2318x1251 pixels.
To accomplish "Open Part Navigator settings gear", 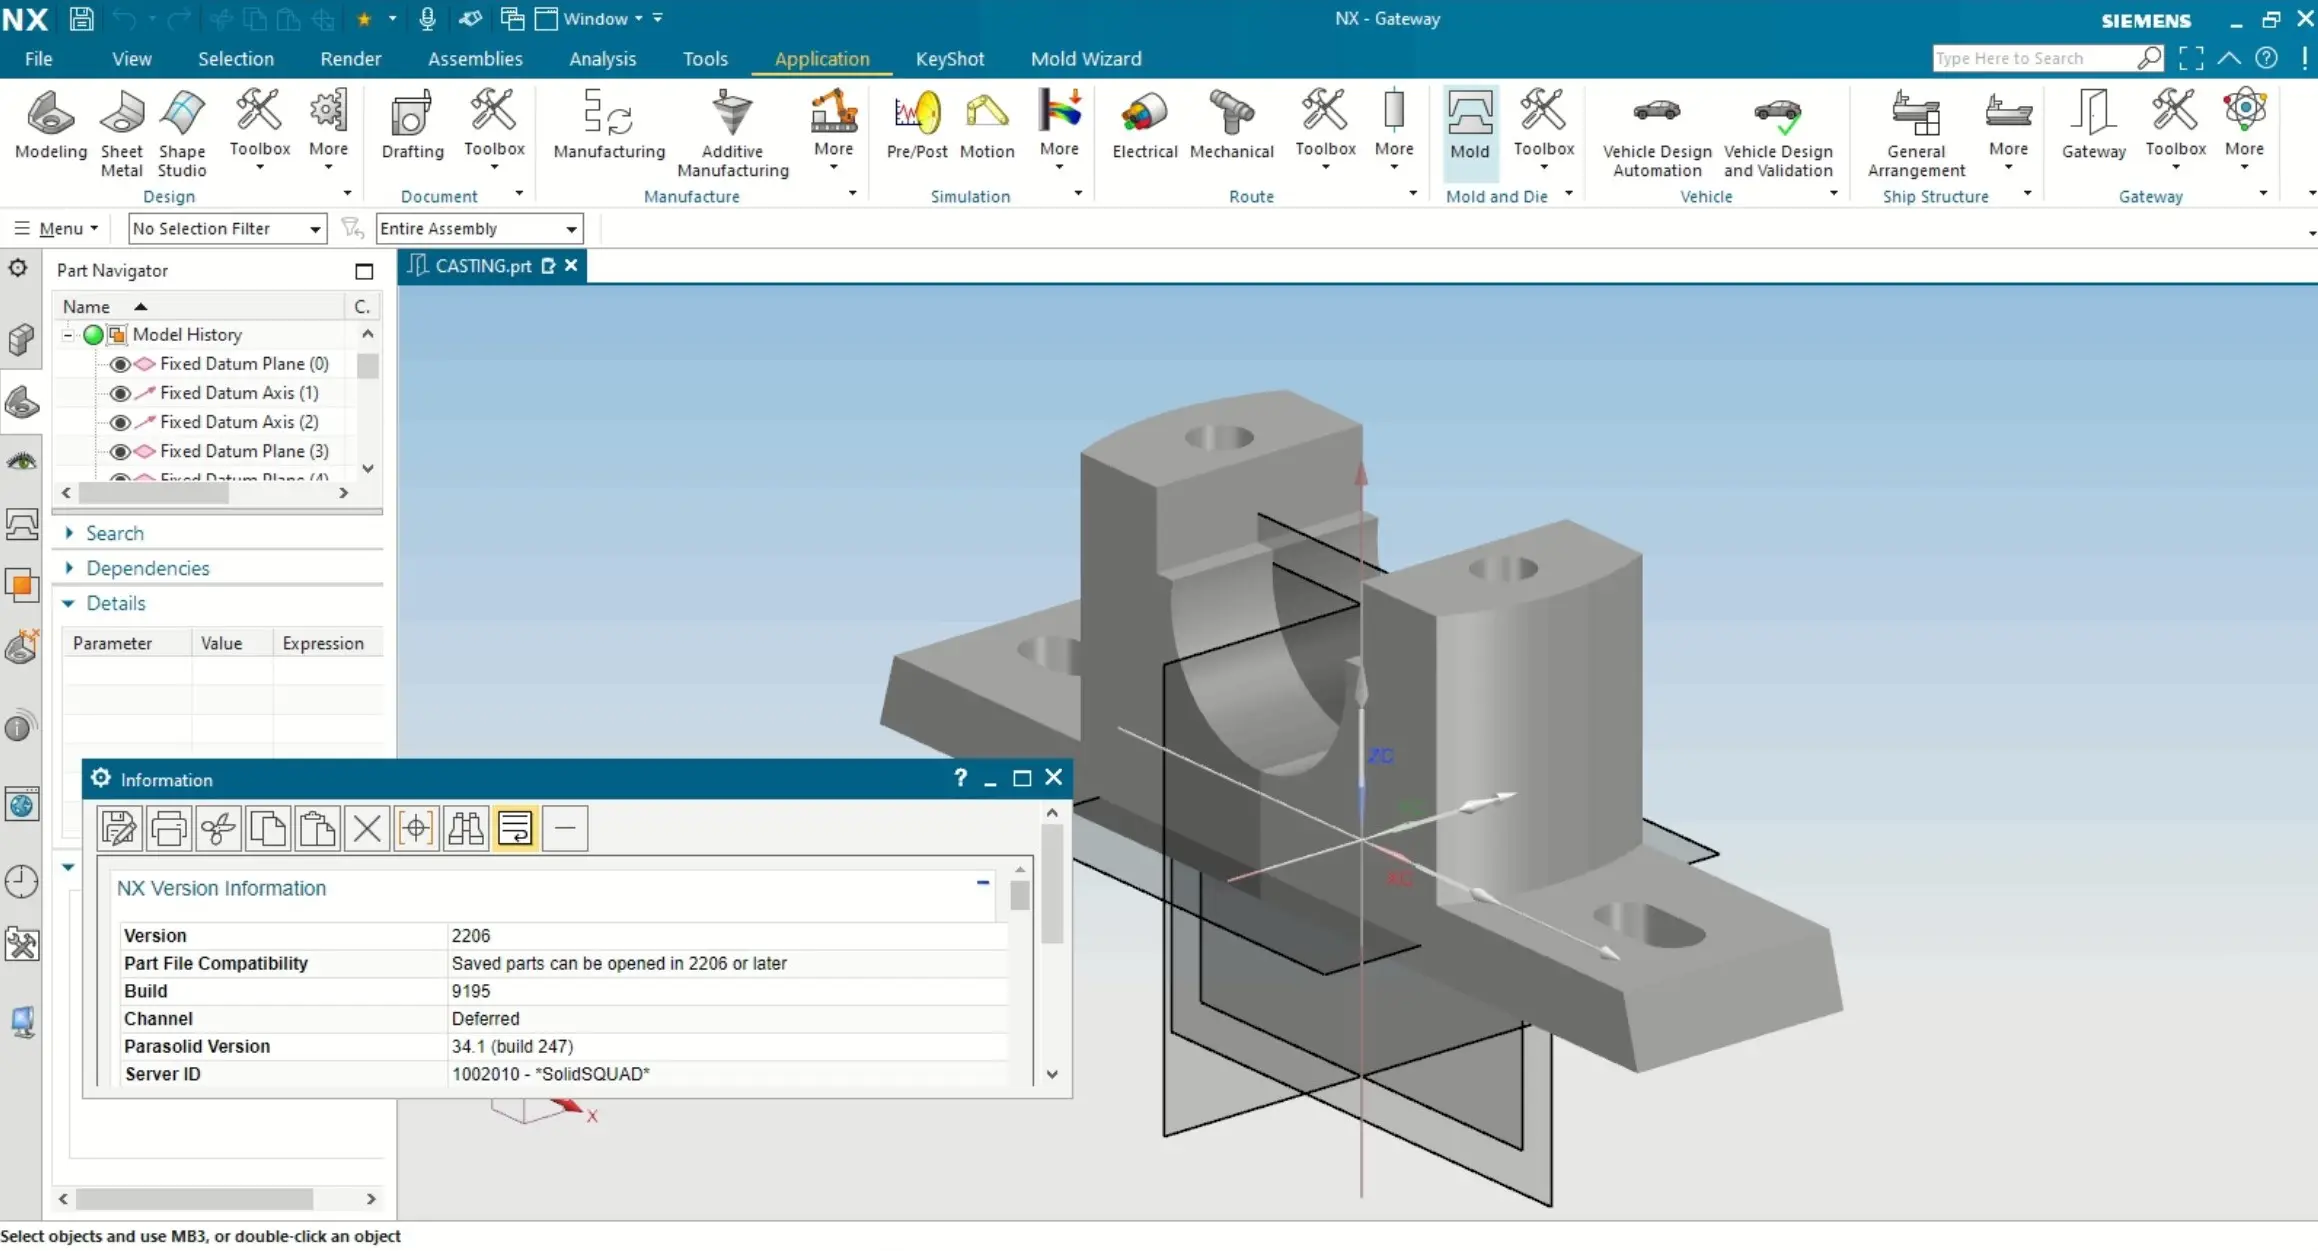I will coord(18,268).
